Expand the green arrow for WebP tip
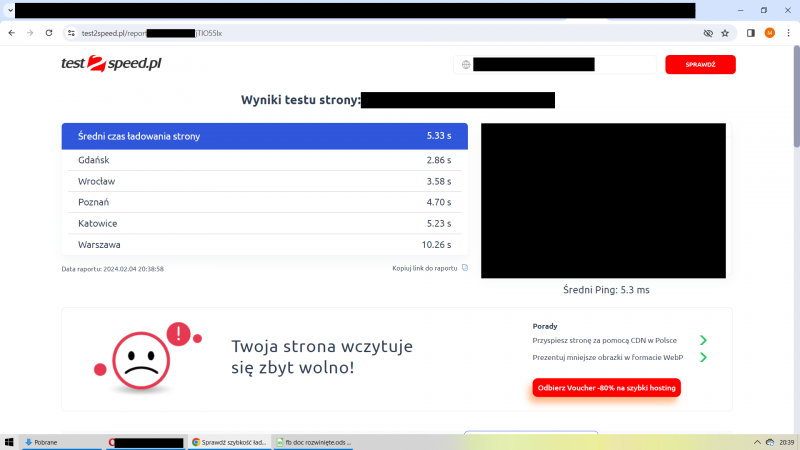 click(703, 358)
